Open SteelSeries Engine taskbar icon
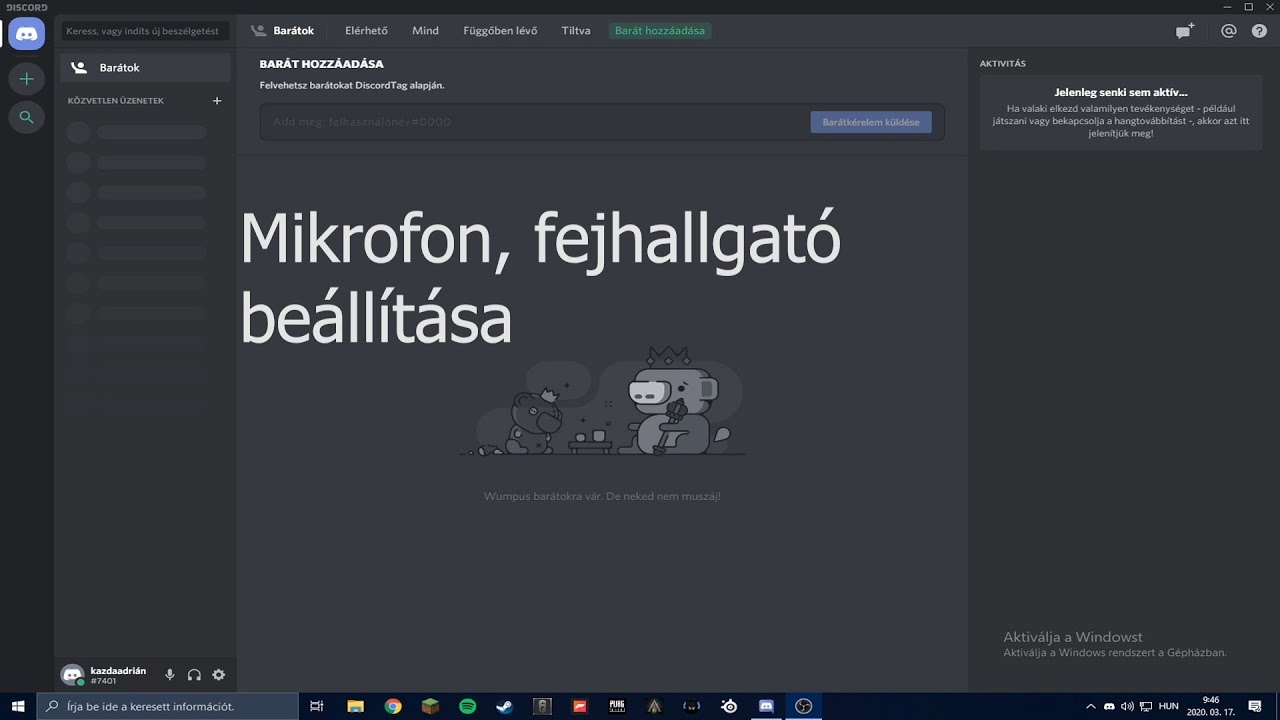Screen dimensions: 1280x720 729,706
